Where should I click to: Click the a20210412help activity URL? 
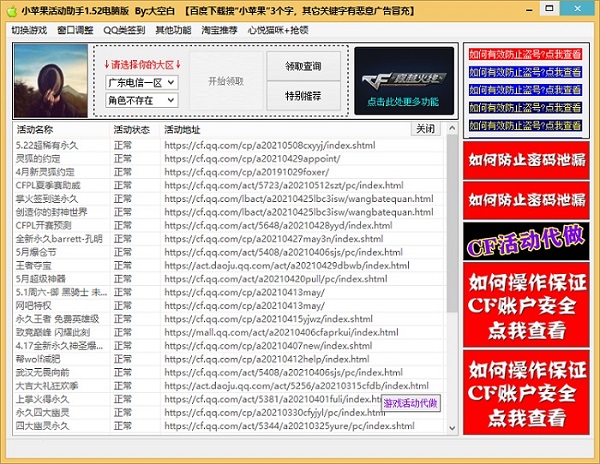(267, 359)
